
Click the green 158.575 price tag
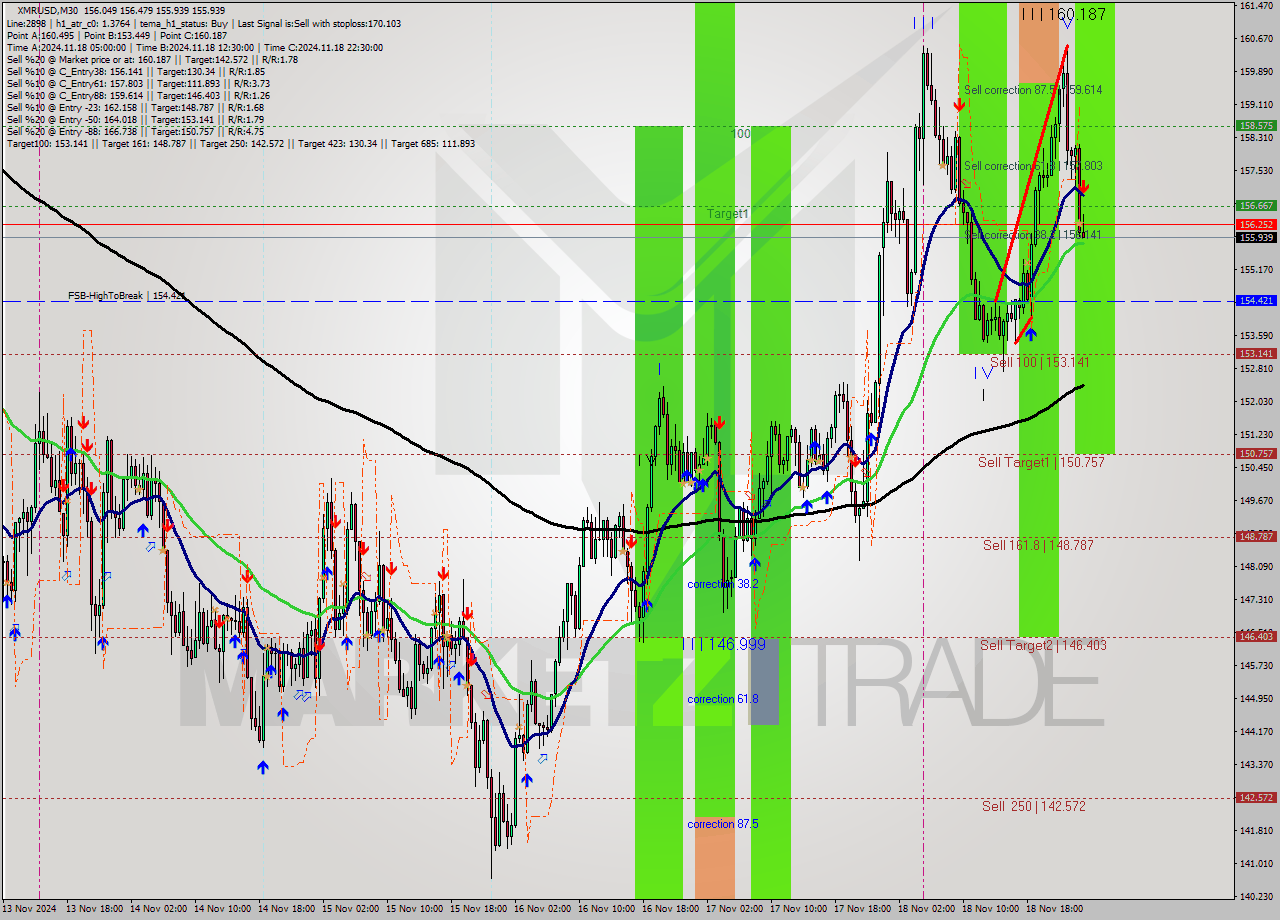click(1256, 126)
